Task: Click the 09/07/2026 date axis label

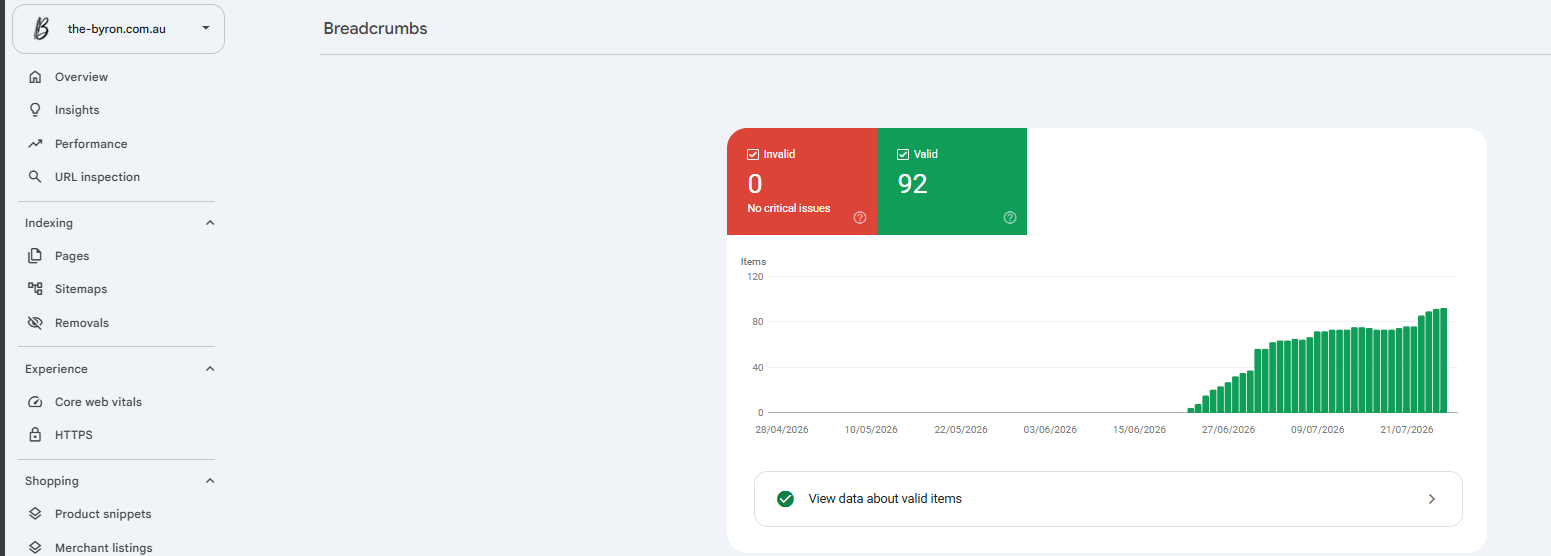Action: pyautogui.click(x=1318, y=430)
